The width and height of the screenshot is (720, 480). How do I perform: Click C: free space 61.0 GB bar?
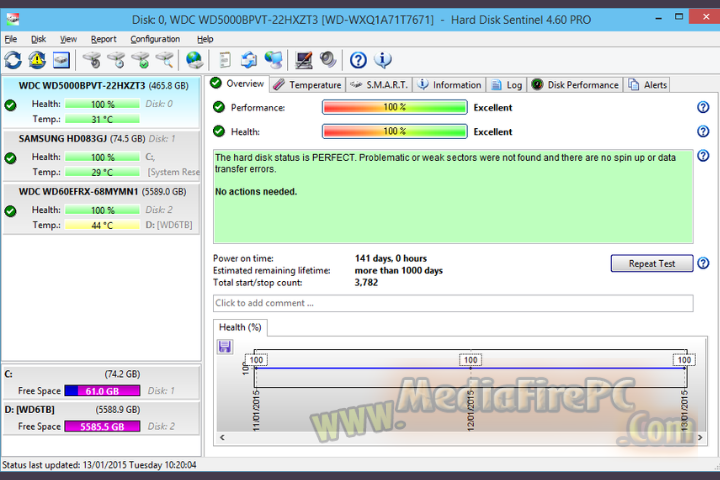point(102,391)
